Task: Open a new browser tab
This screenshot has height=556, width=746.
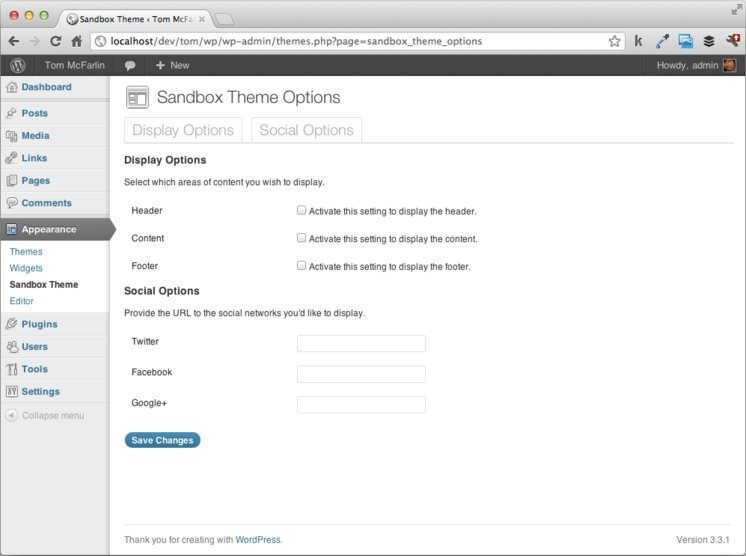Action: point(224,19)
